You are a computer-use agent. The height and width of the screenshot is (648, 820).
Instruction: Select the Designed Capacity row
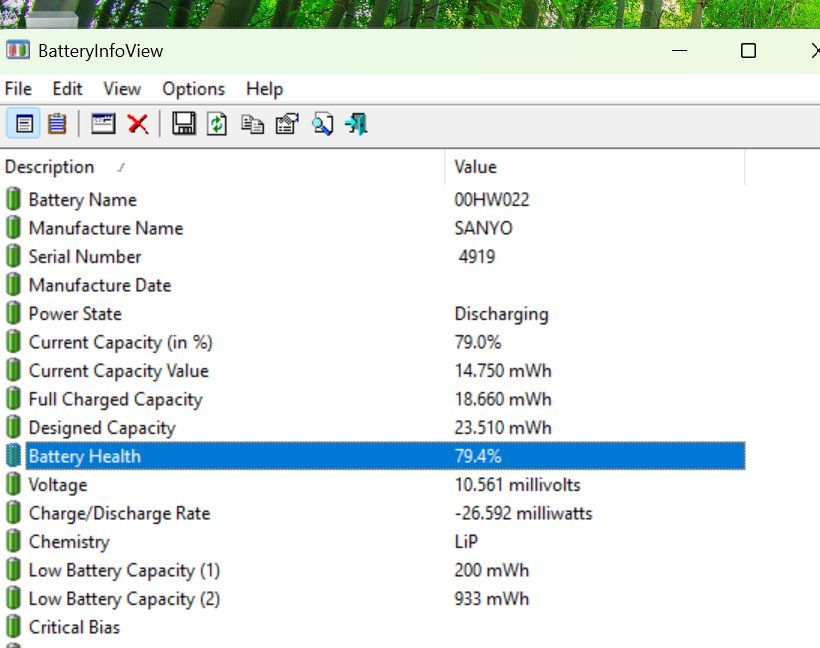click(x=101, y=428)
